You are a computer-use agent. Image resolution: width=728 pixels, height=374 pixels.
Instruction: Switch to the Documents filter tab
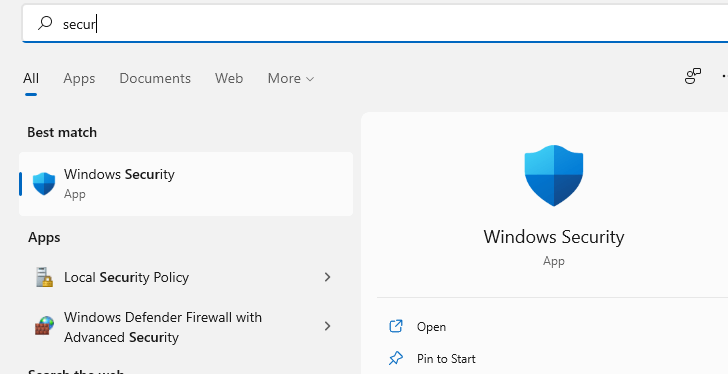pos(155,78)
